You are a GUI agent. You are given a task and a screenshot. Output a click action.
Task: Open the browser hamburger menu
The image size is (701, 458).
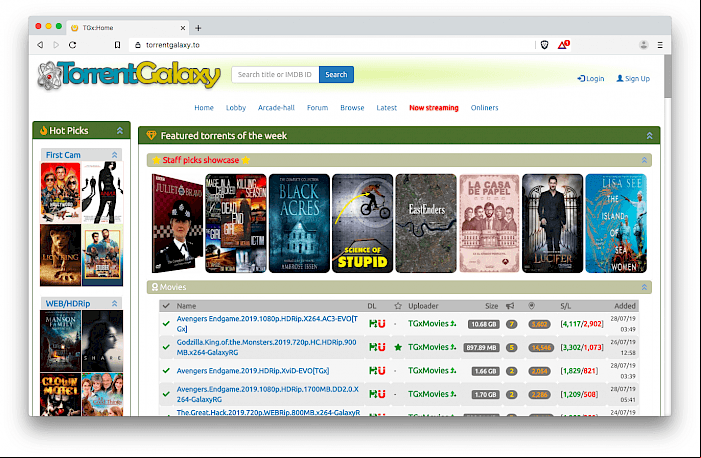660,45
